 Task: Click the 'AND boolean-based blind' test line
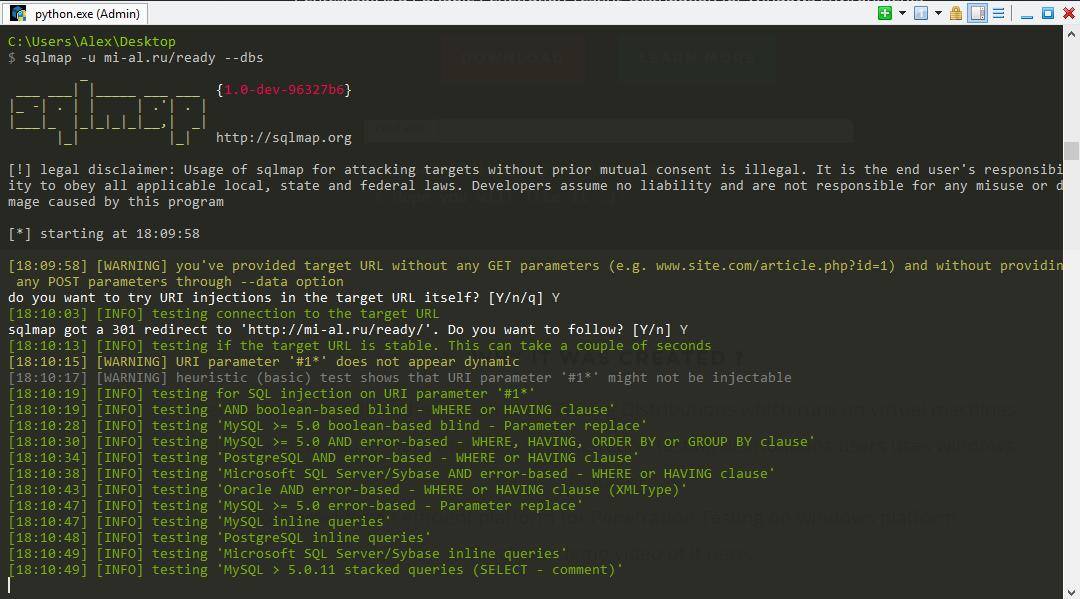point(312,410)
